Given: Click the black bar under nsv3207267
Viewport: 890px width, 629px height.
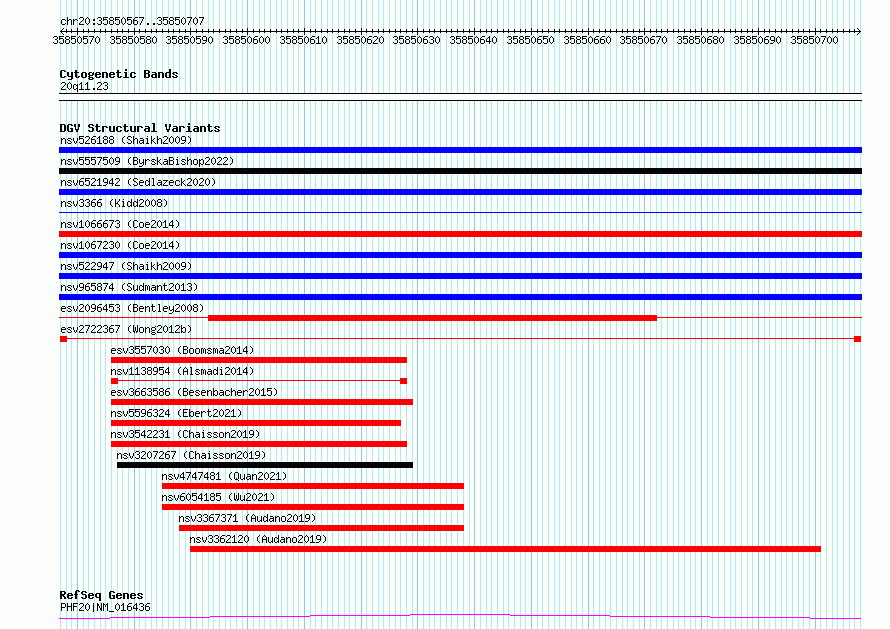Looking at the screenshot, I should 265,465.
